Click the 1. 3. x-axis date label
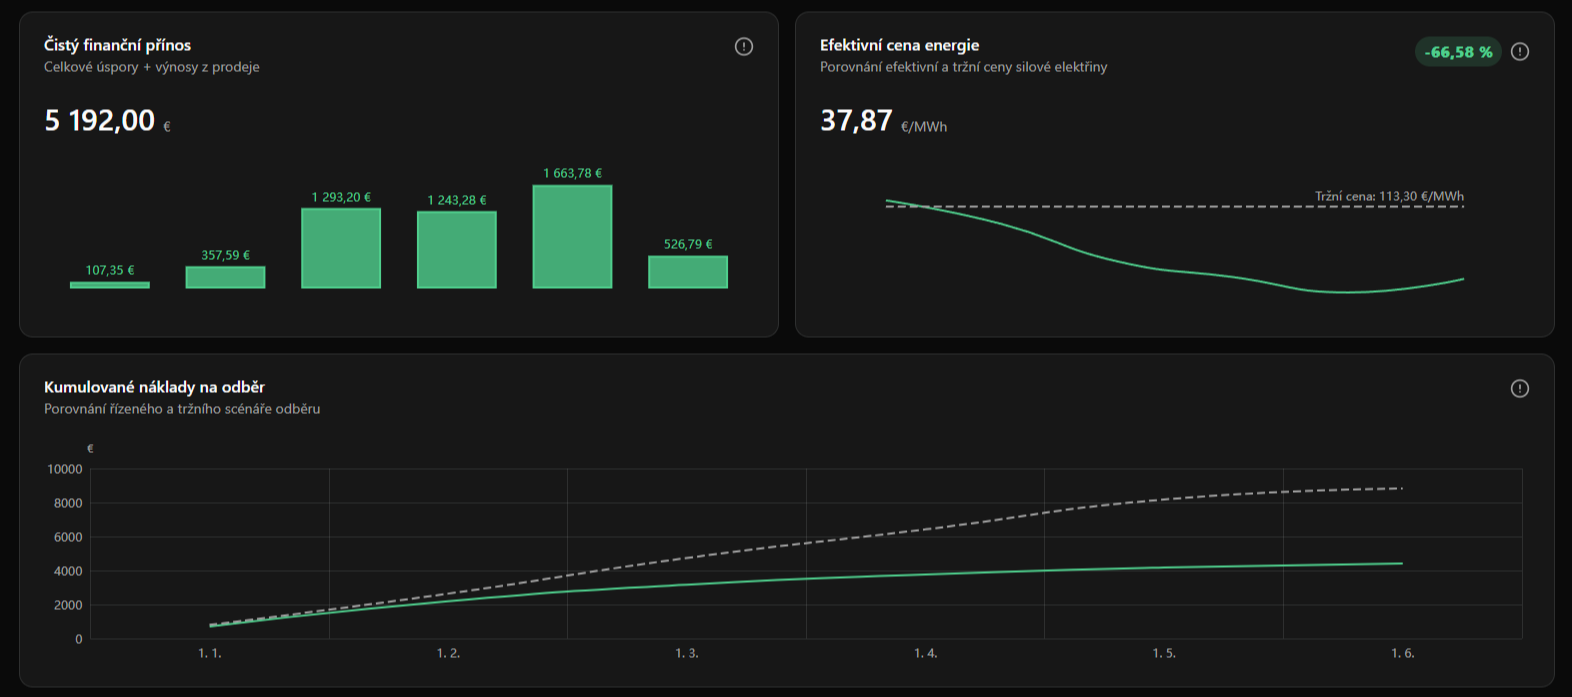The width and height of the screenshot is (1572, 697). (687, 653)
